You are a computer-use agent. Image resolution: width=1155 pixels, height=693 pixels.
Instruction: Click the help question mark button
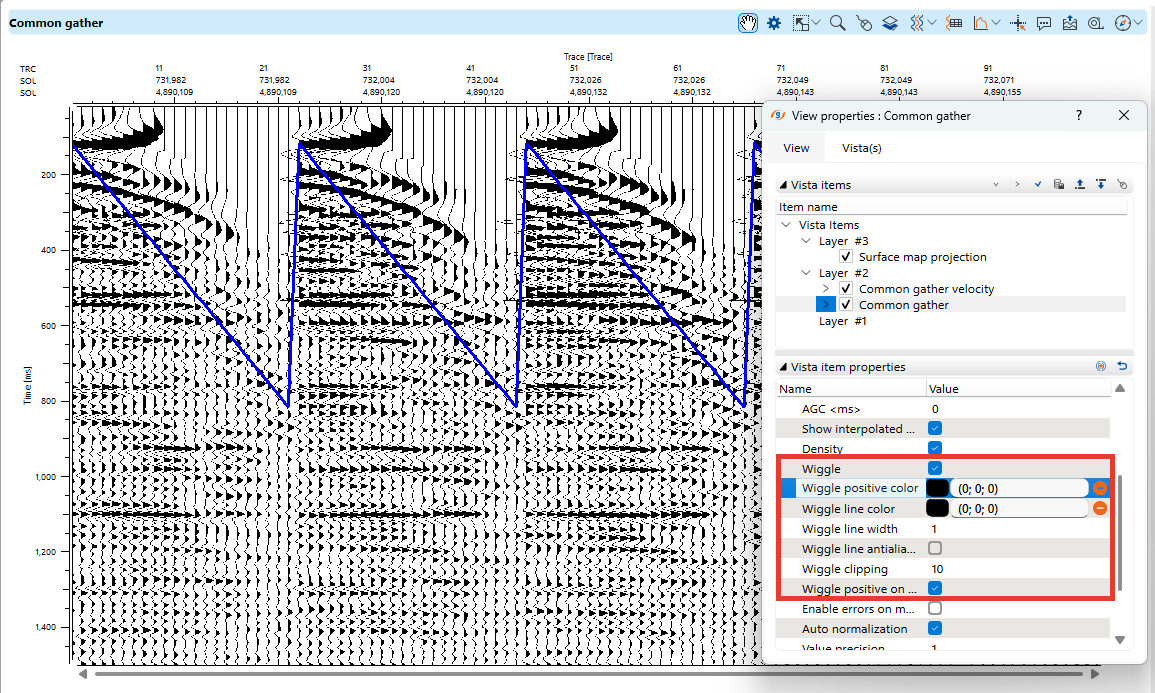pyautogui.click(x=1079, y=116)
